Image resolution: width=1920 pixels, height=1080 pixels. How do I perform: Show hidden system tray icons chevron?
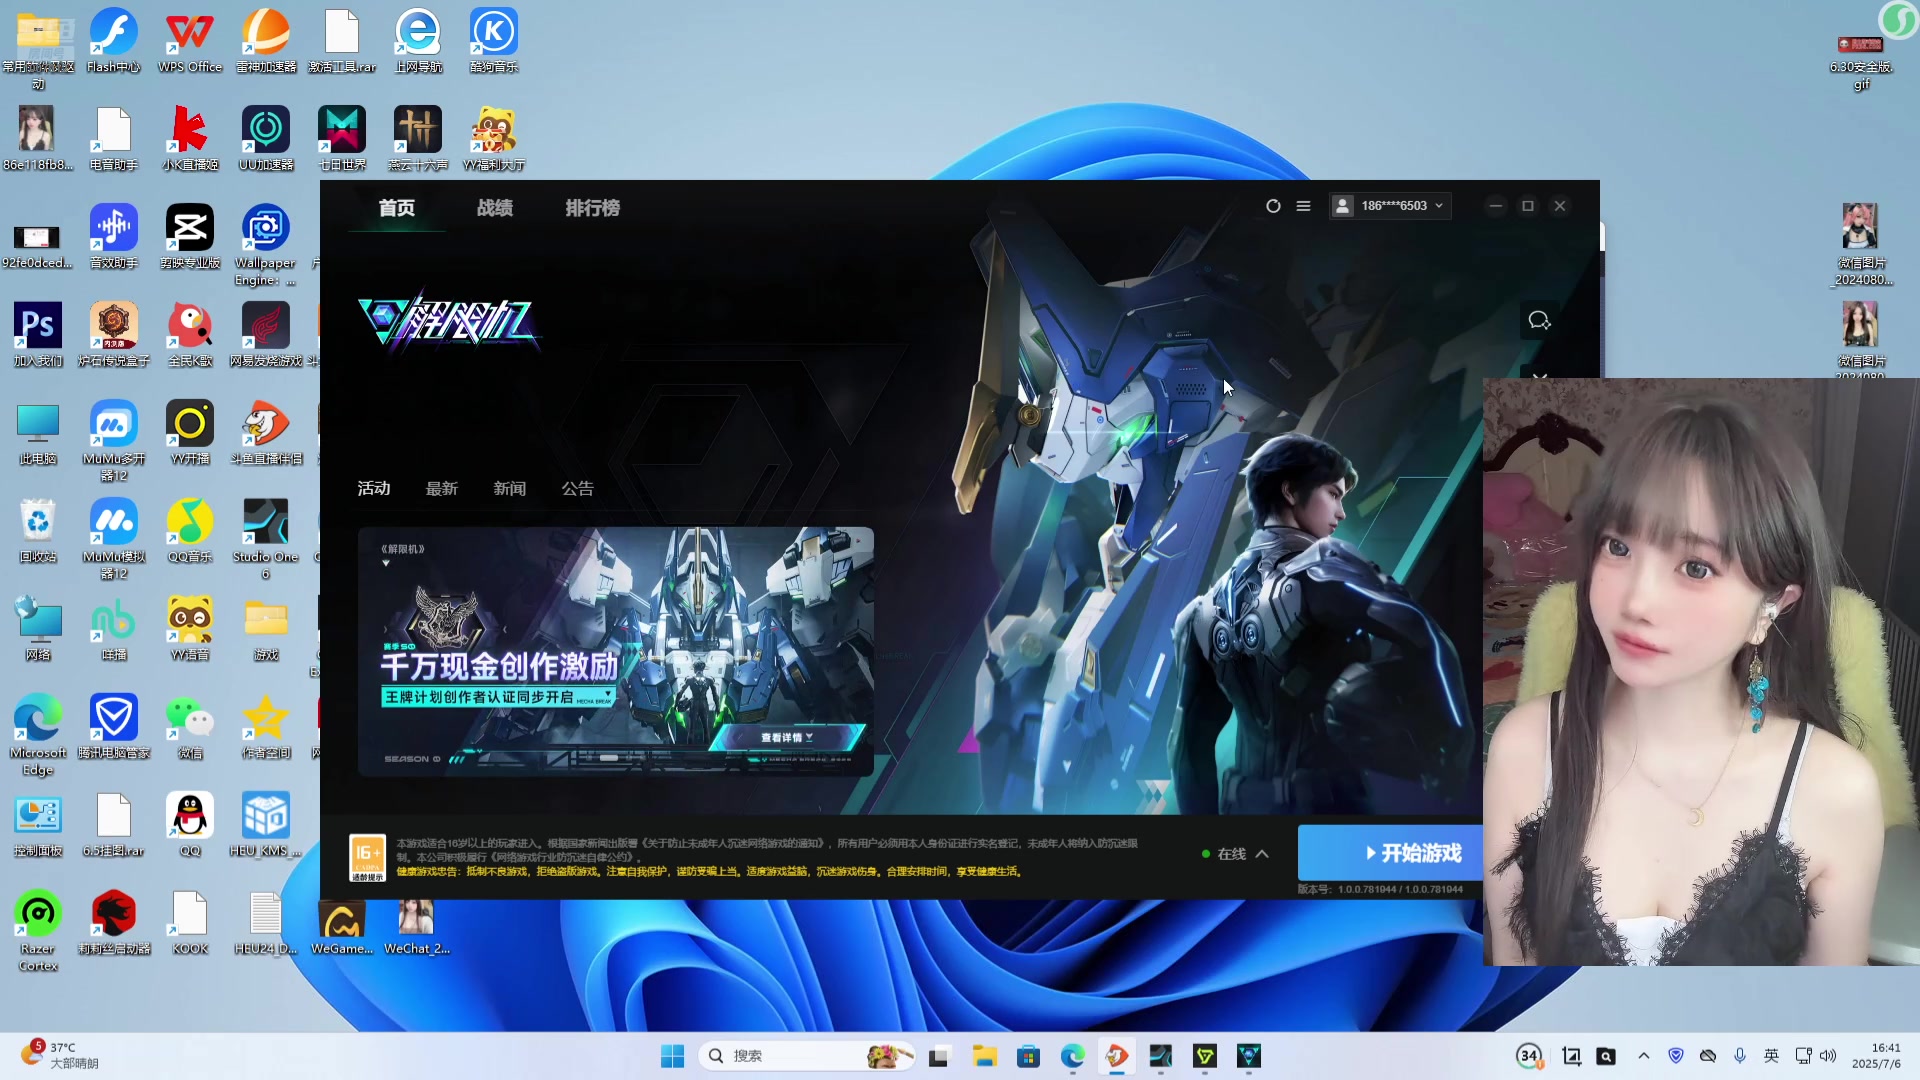coord(1644,1056)
